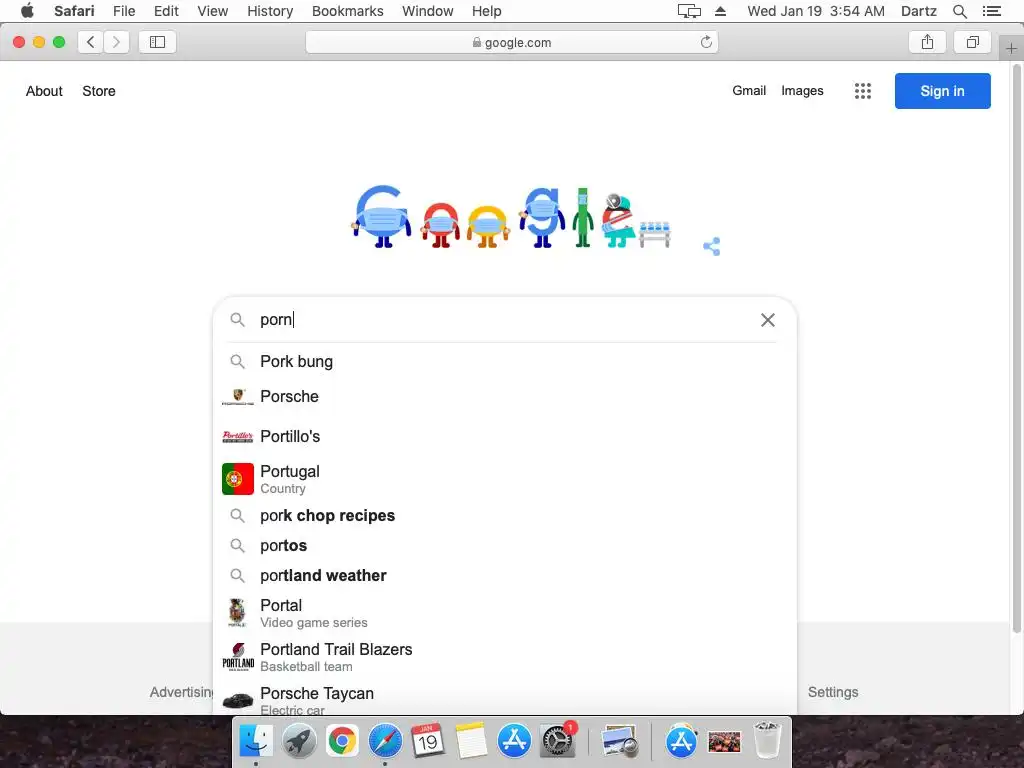Open Finder from the Dock
This screenshot has height=768, width=1024.
256,741
